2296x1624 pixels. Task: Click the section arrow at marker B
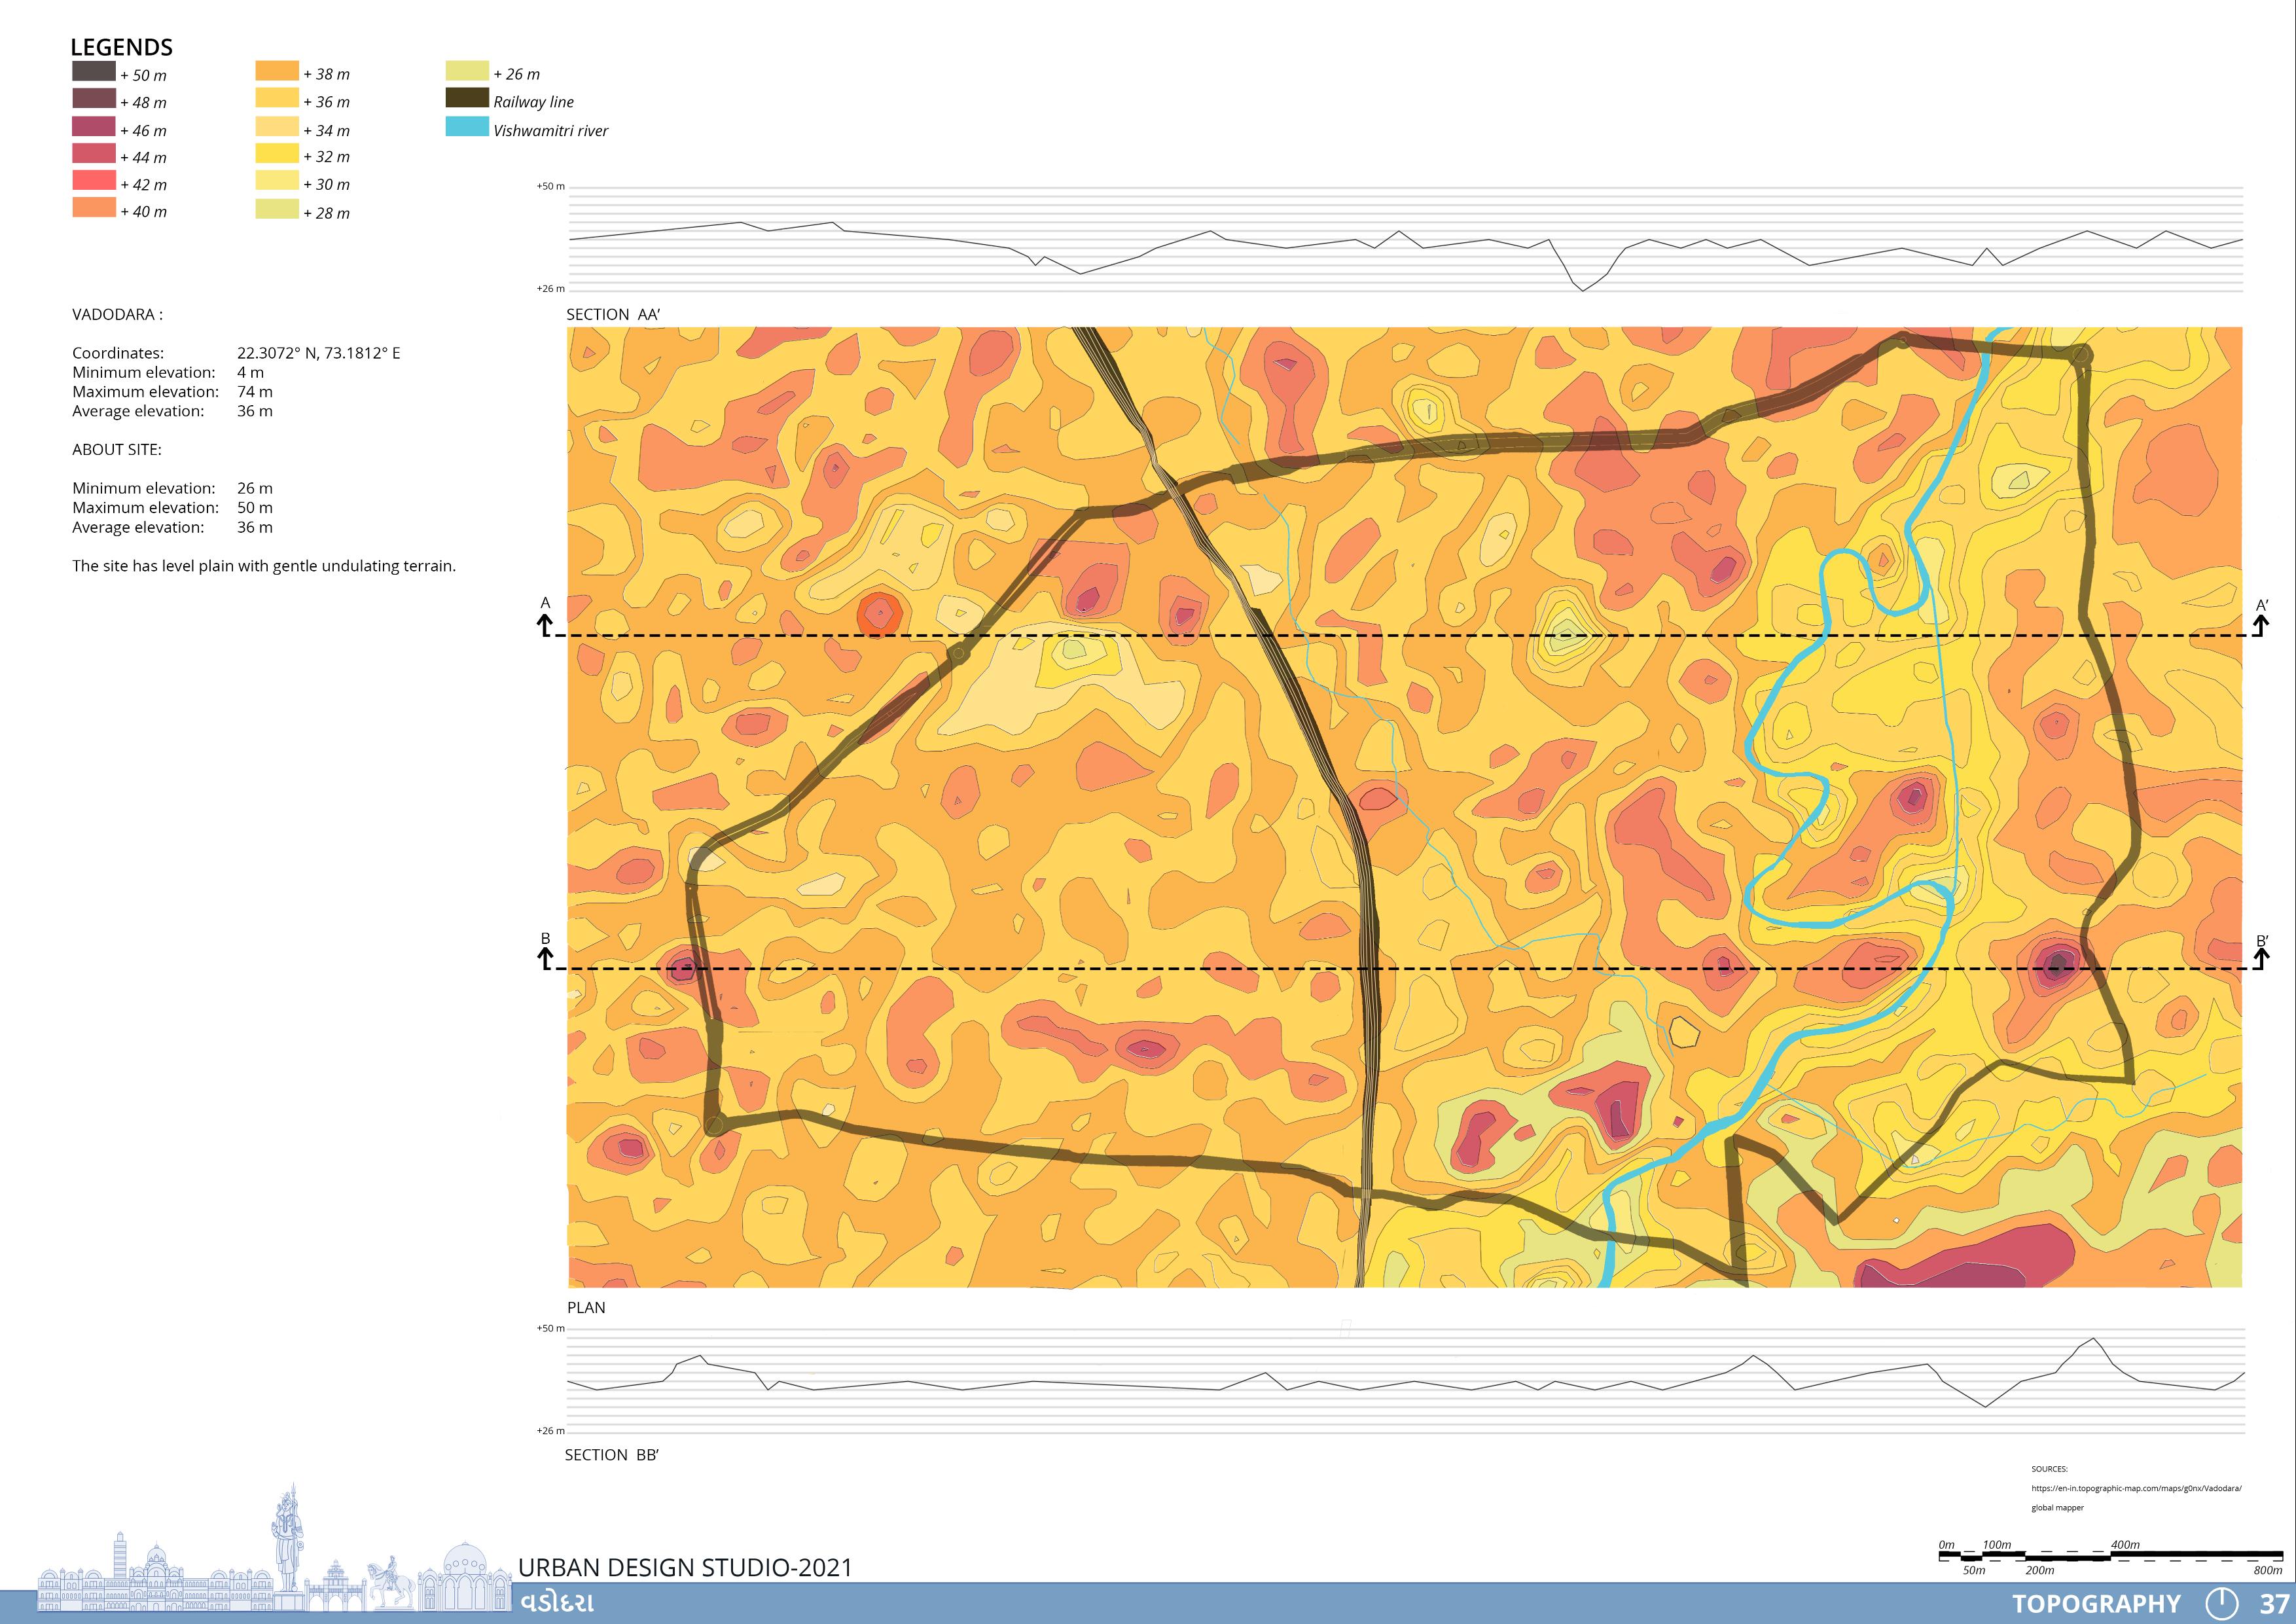(545, 958)
